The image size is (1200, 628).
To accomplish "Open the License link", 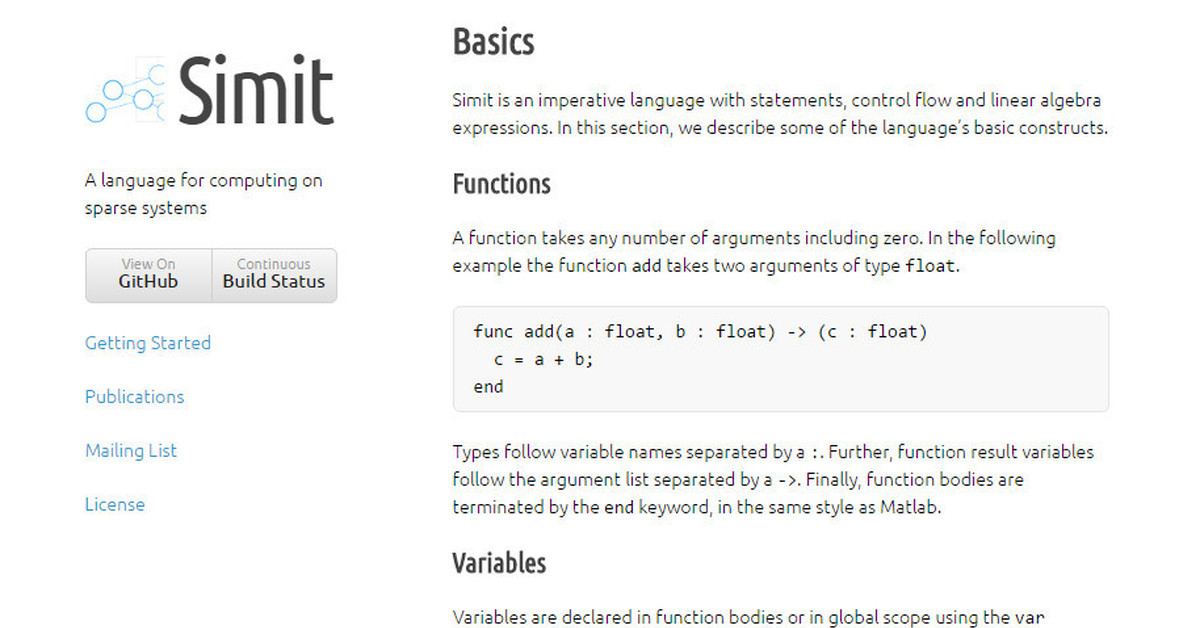I will (x=115, y=505).
